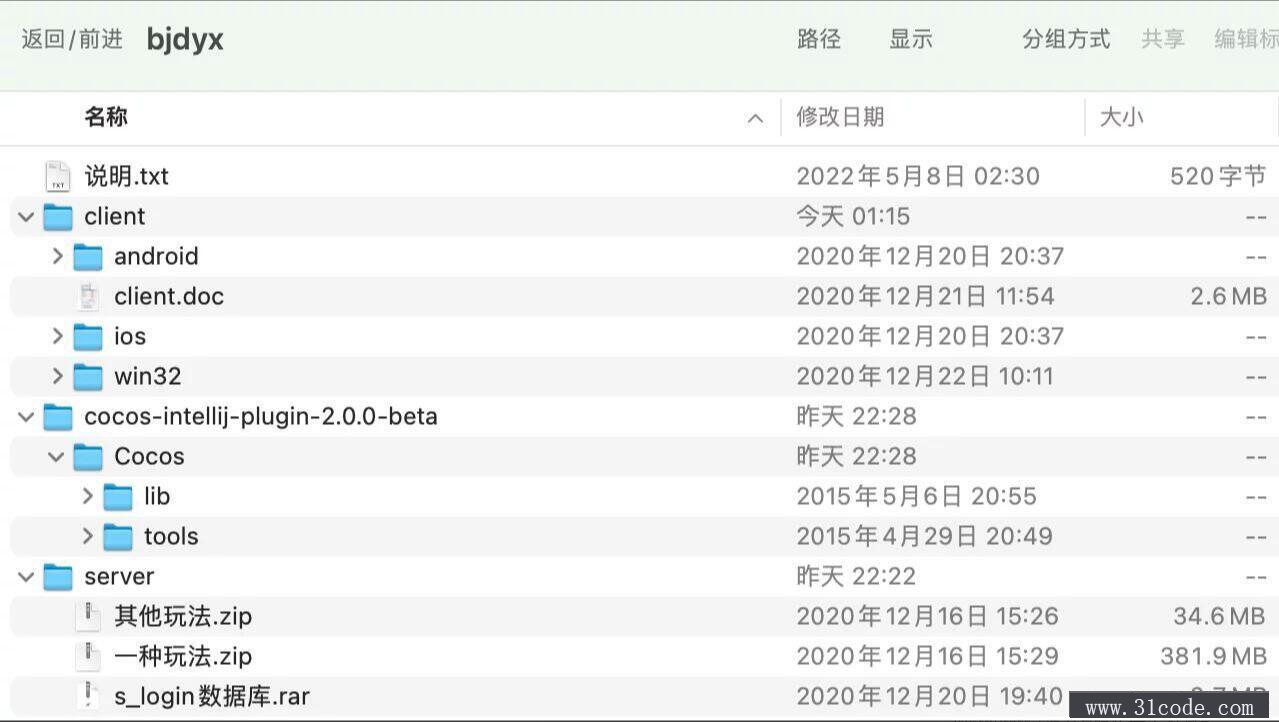The image size is (1279, 722).
Task: Expand the win32 folder
Action: pos(57,377)
